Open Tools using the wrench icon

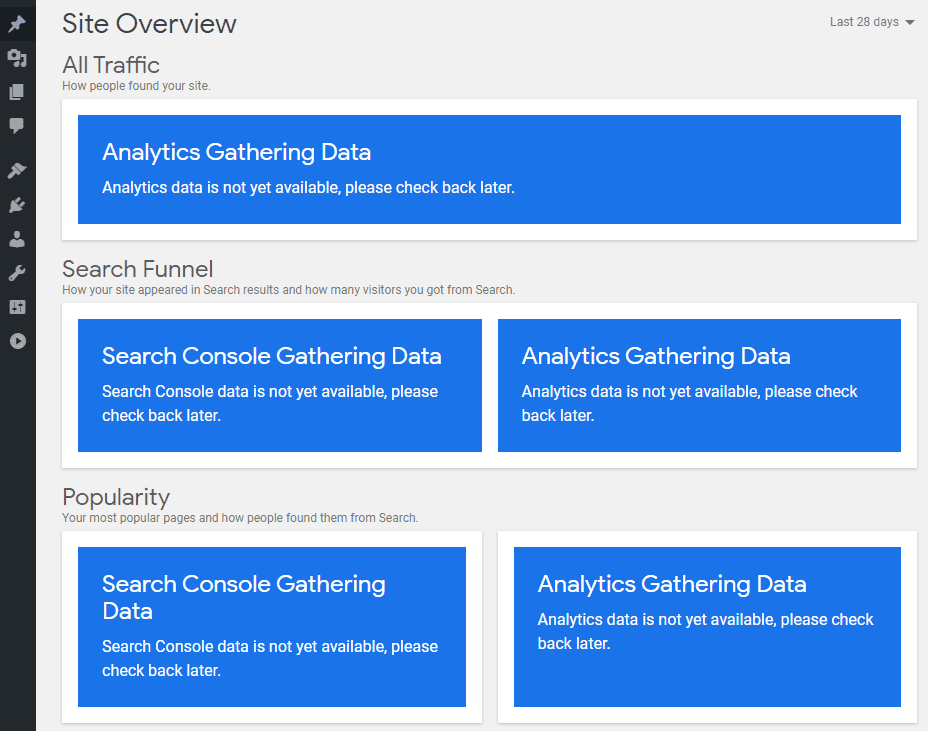(x=16, y=272)
